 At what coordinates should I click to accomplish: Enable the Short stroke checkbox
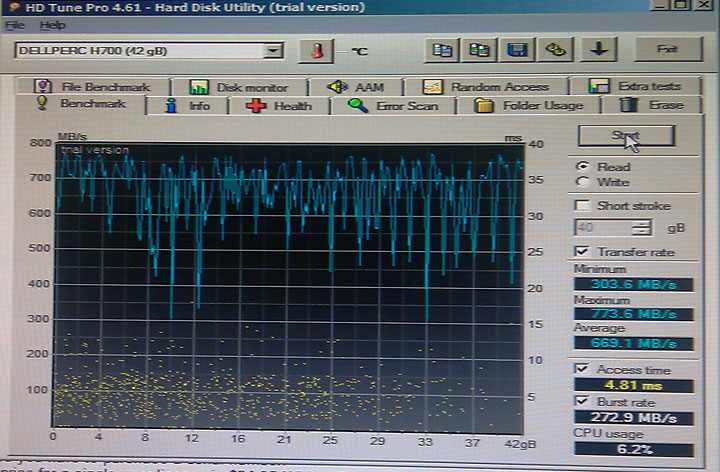582,205
